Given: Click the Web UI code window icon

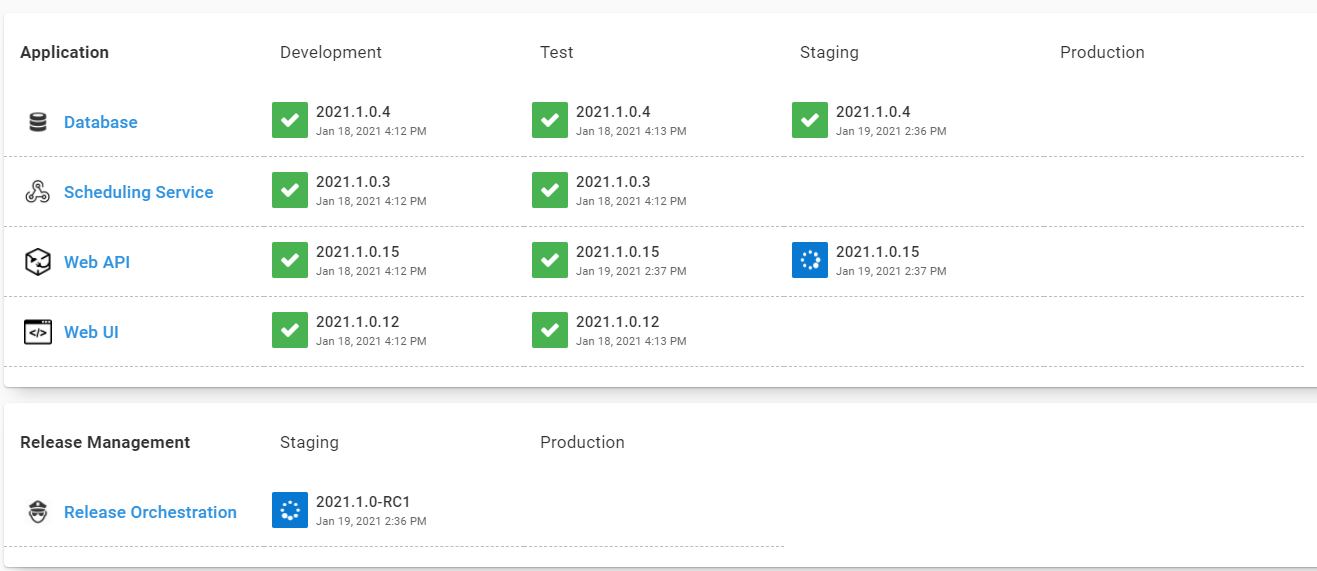Looking at the screenshot, I should (38, 332).
